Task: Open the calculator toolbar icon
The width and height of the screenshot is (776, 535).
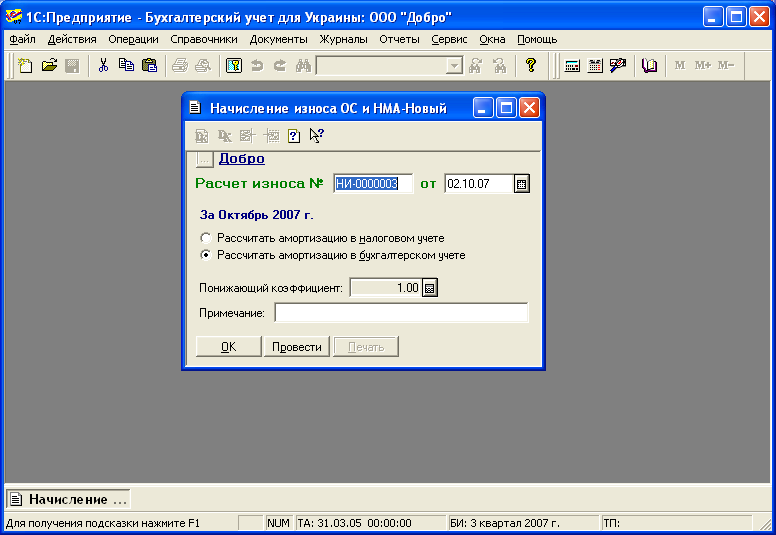Action: click(572, 65)
